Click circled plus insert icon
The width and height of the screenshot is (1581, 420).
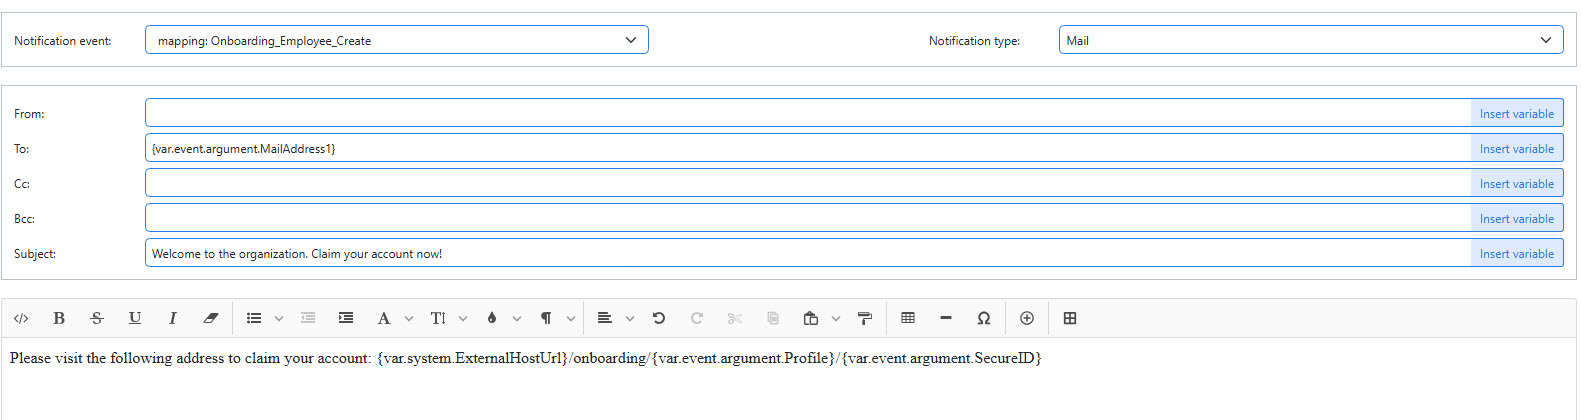click(x=1027, y=318)
